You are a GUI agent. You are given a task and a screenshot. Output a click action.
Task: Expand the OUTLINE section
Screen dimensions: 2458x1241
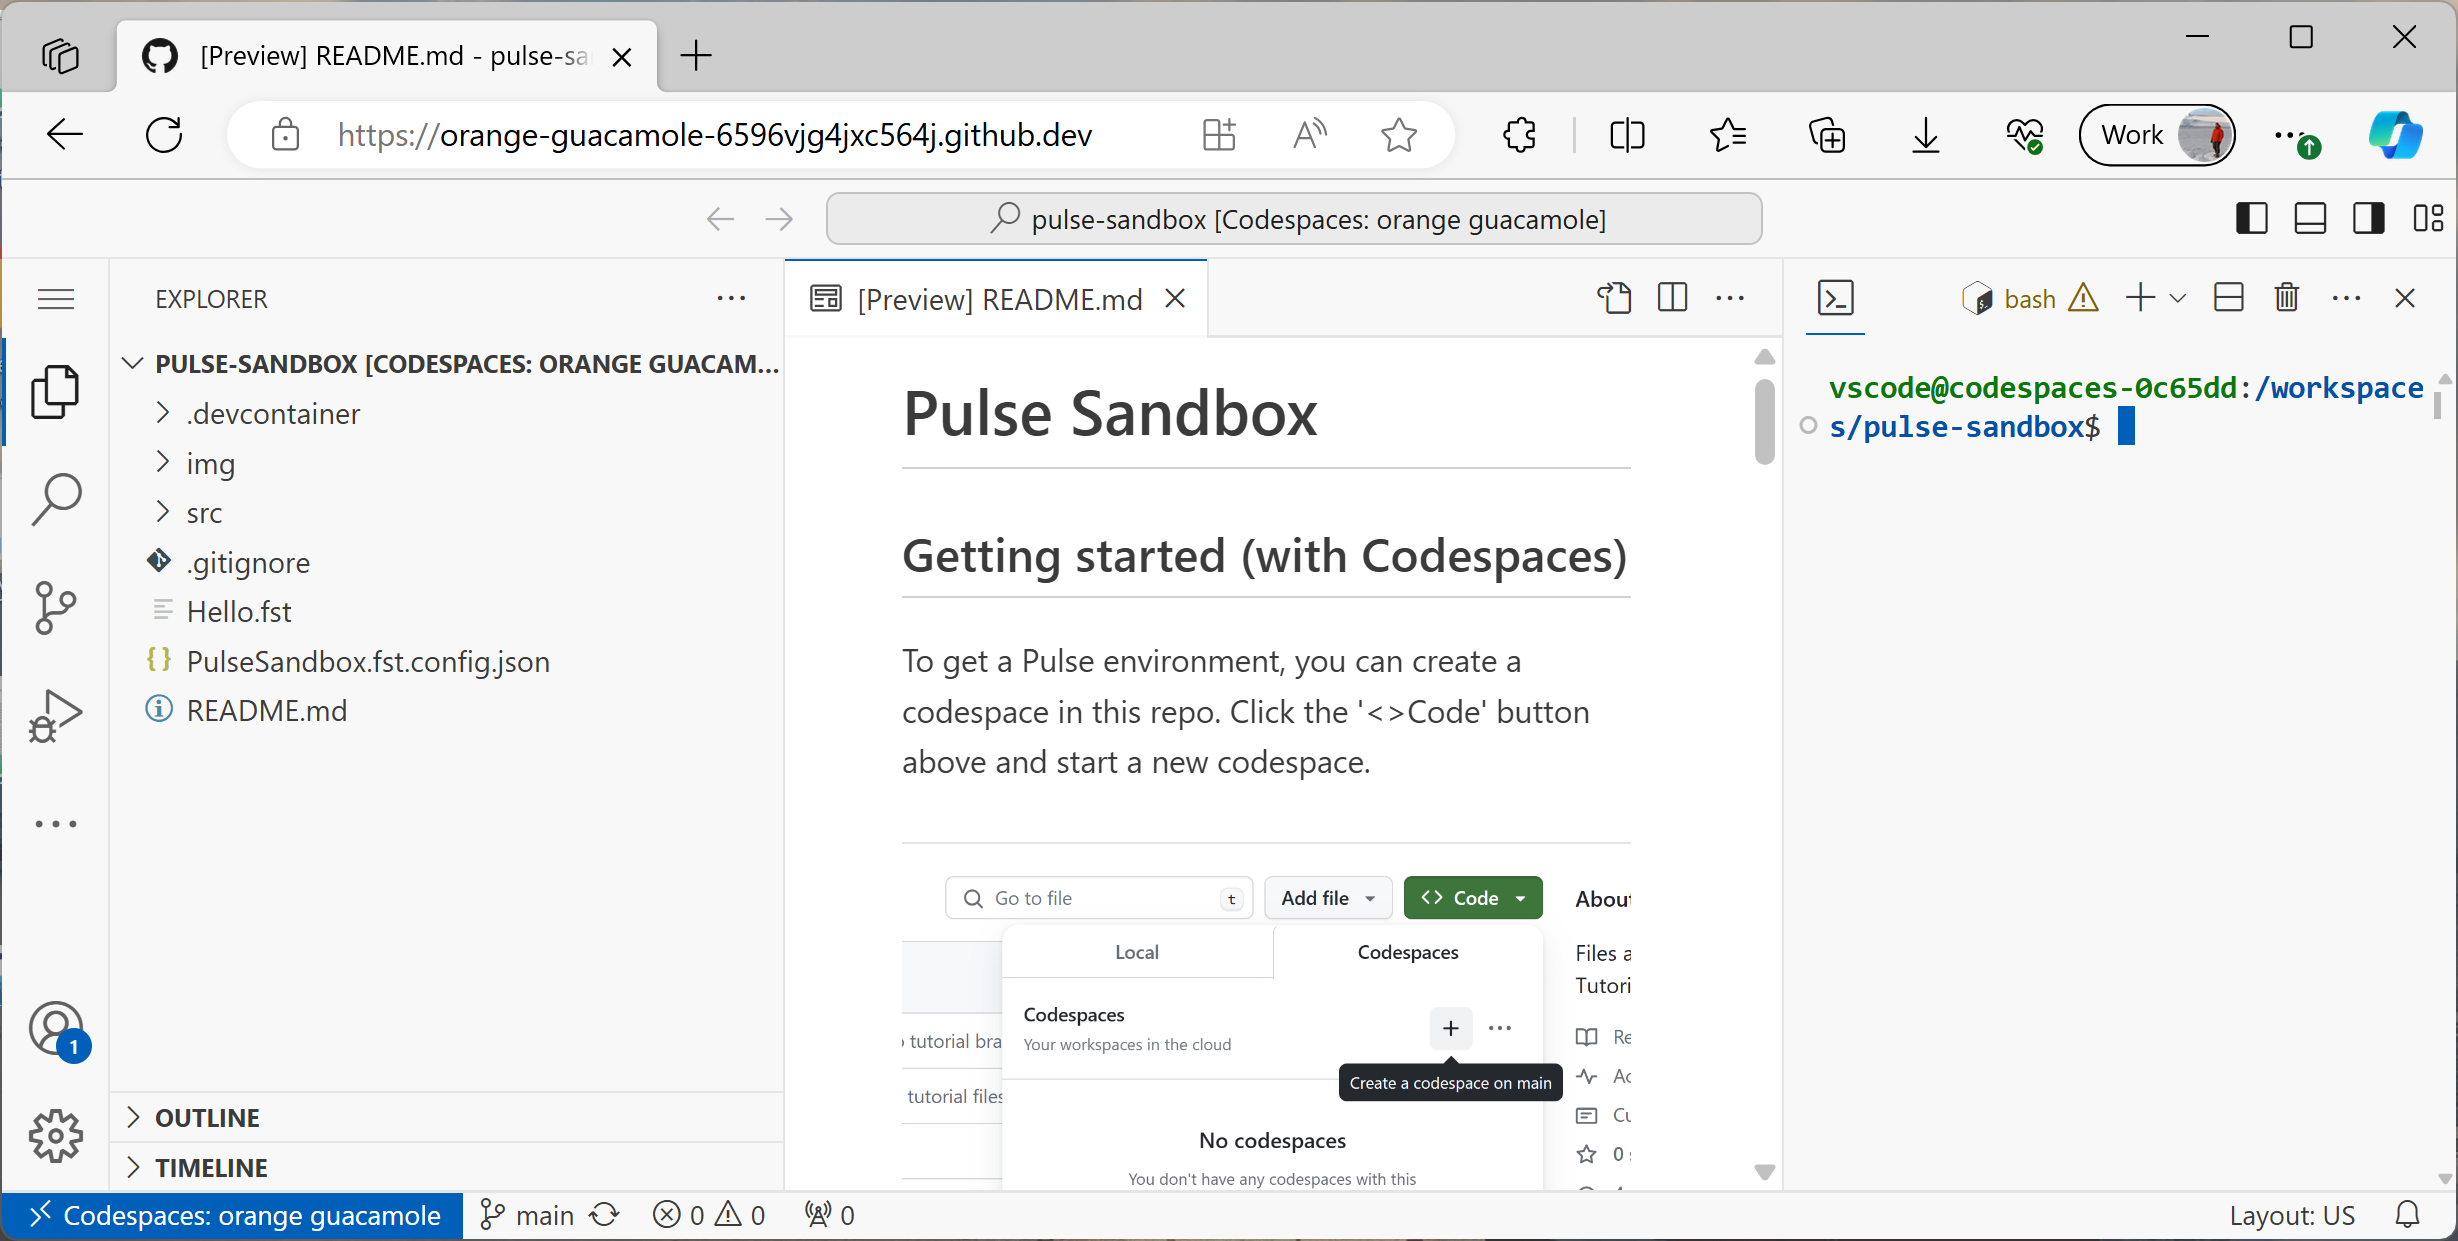[206, 1118]
